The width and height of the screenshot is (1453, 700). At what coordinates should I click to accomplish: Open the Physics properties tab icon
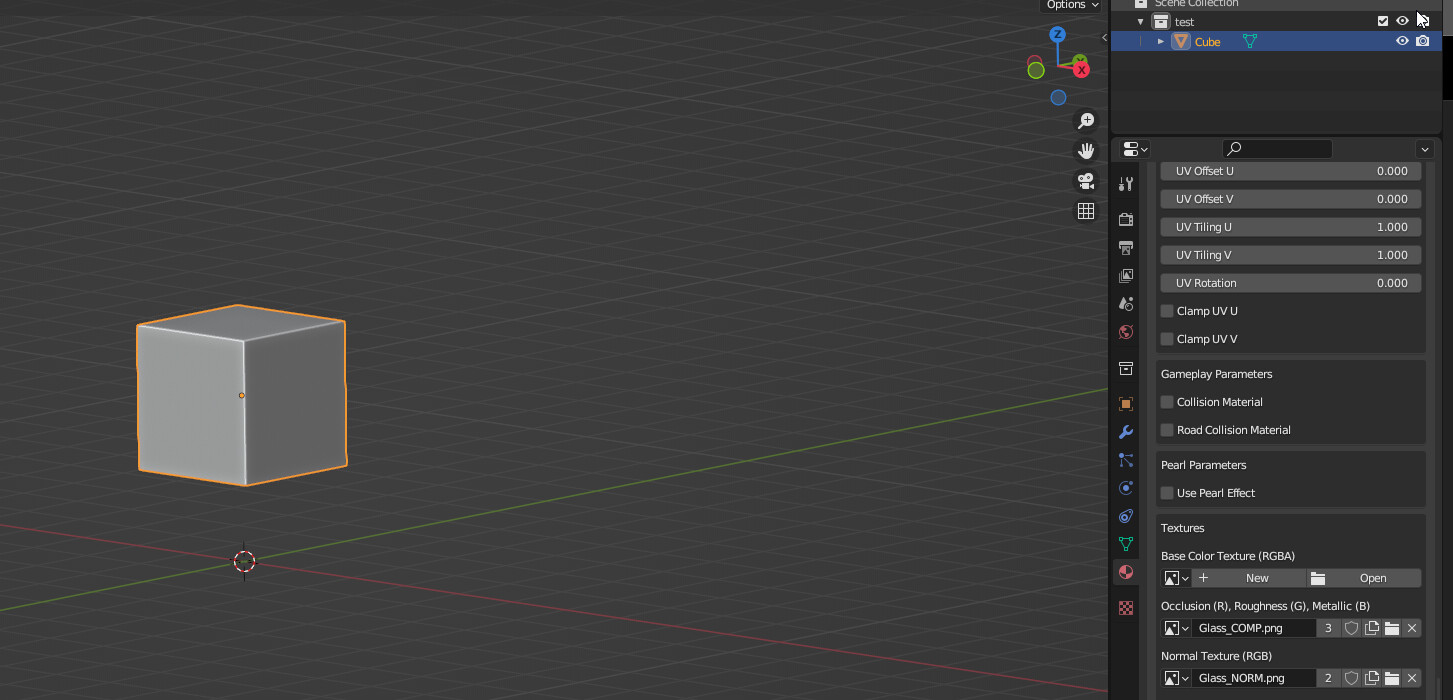pos(1126,488)
